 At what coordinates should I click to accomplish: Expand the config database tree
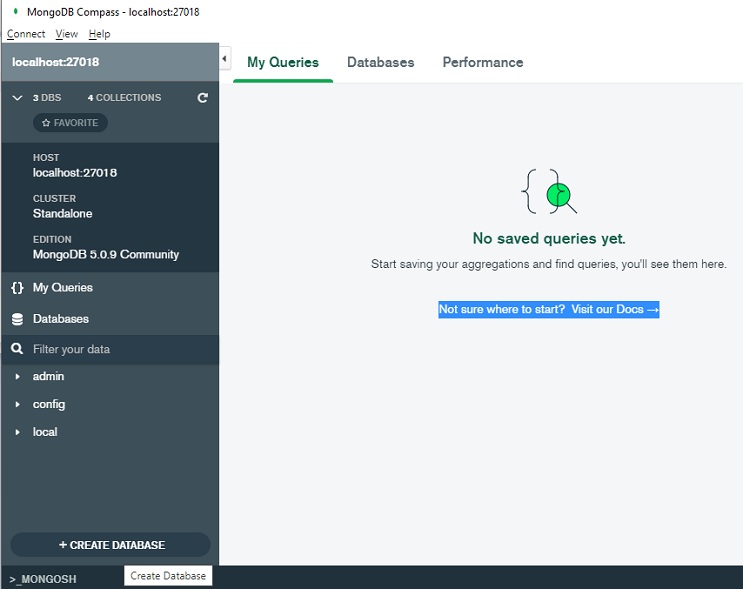click(18, 405)
